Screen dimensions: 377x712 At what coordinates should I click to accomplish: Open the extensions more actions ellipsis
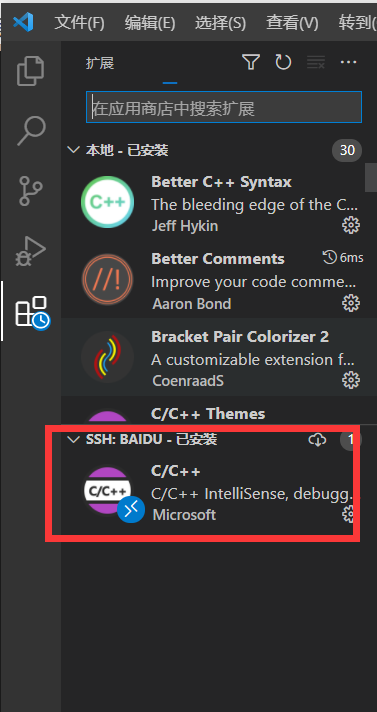(x=348, y=62)
